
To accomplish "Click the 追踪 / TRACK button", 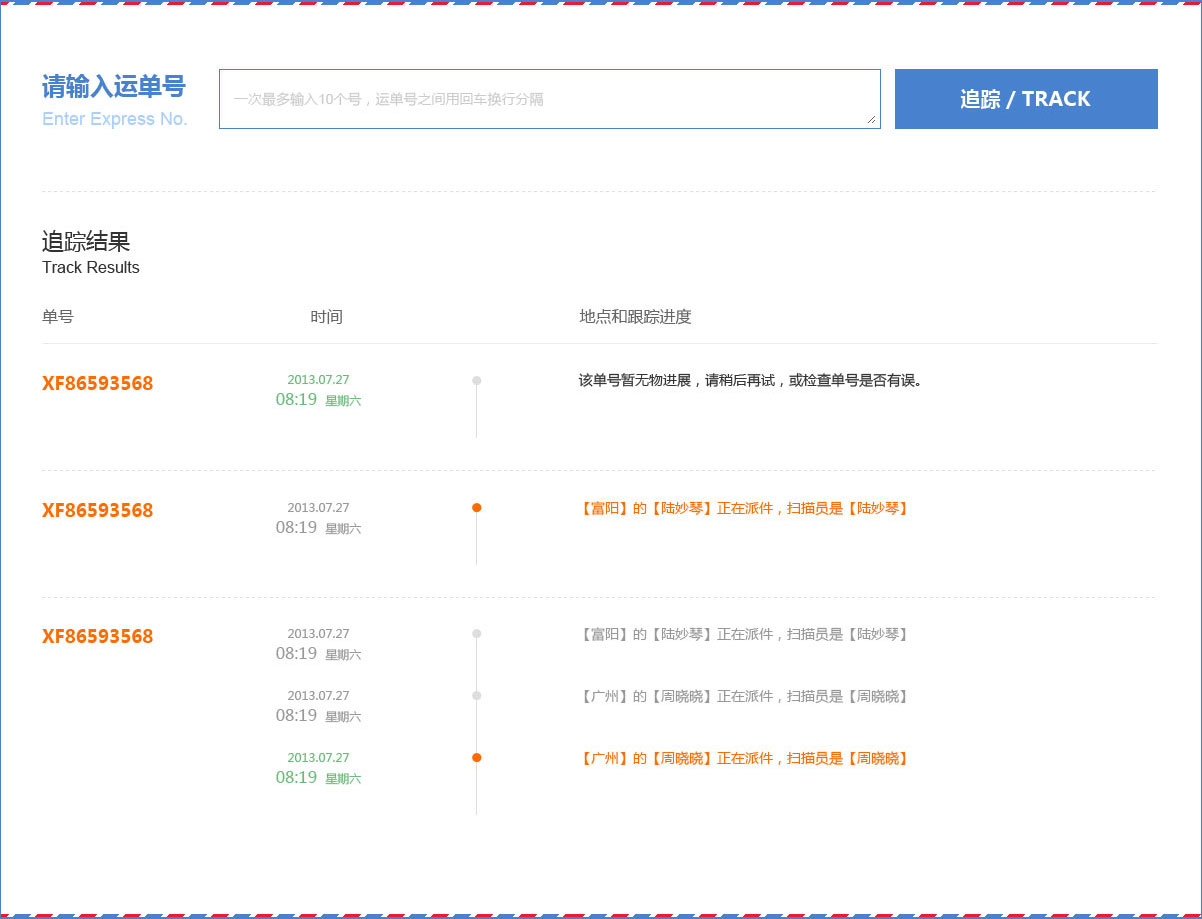I will pos(1025,99).
